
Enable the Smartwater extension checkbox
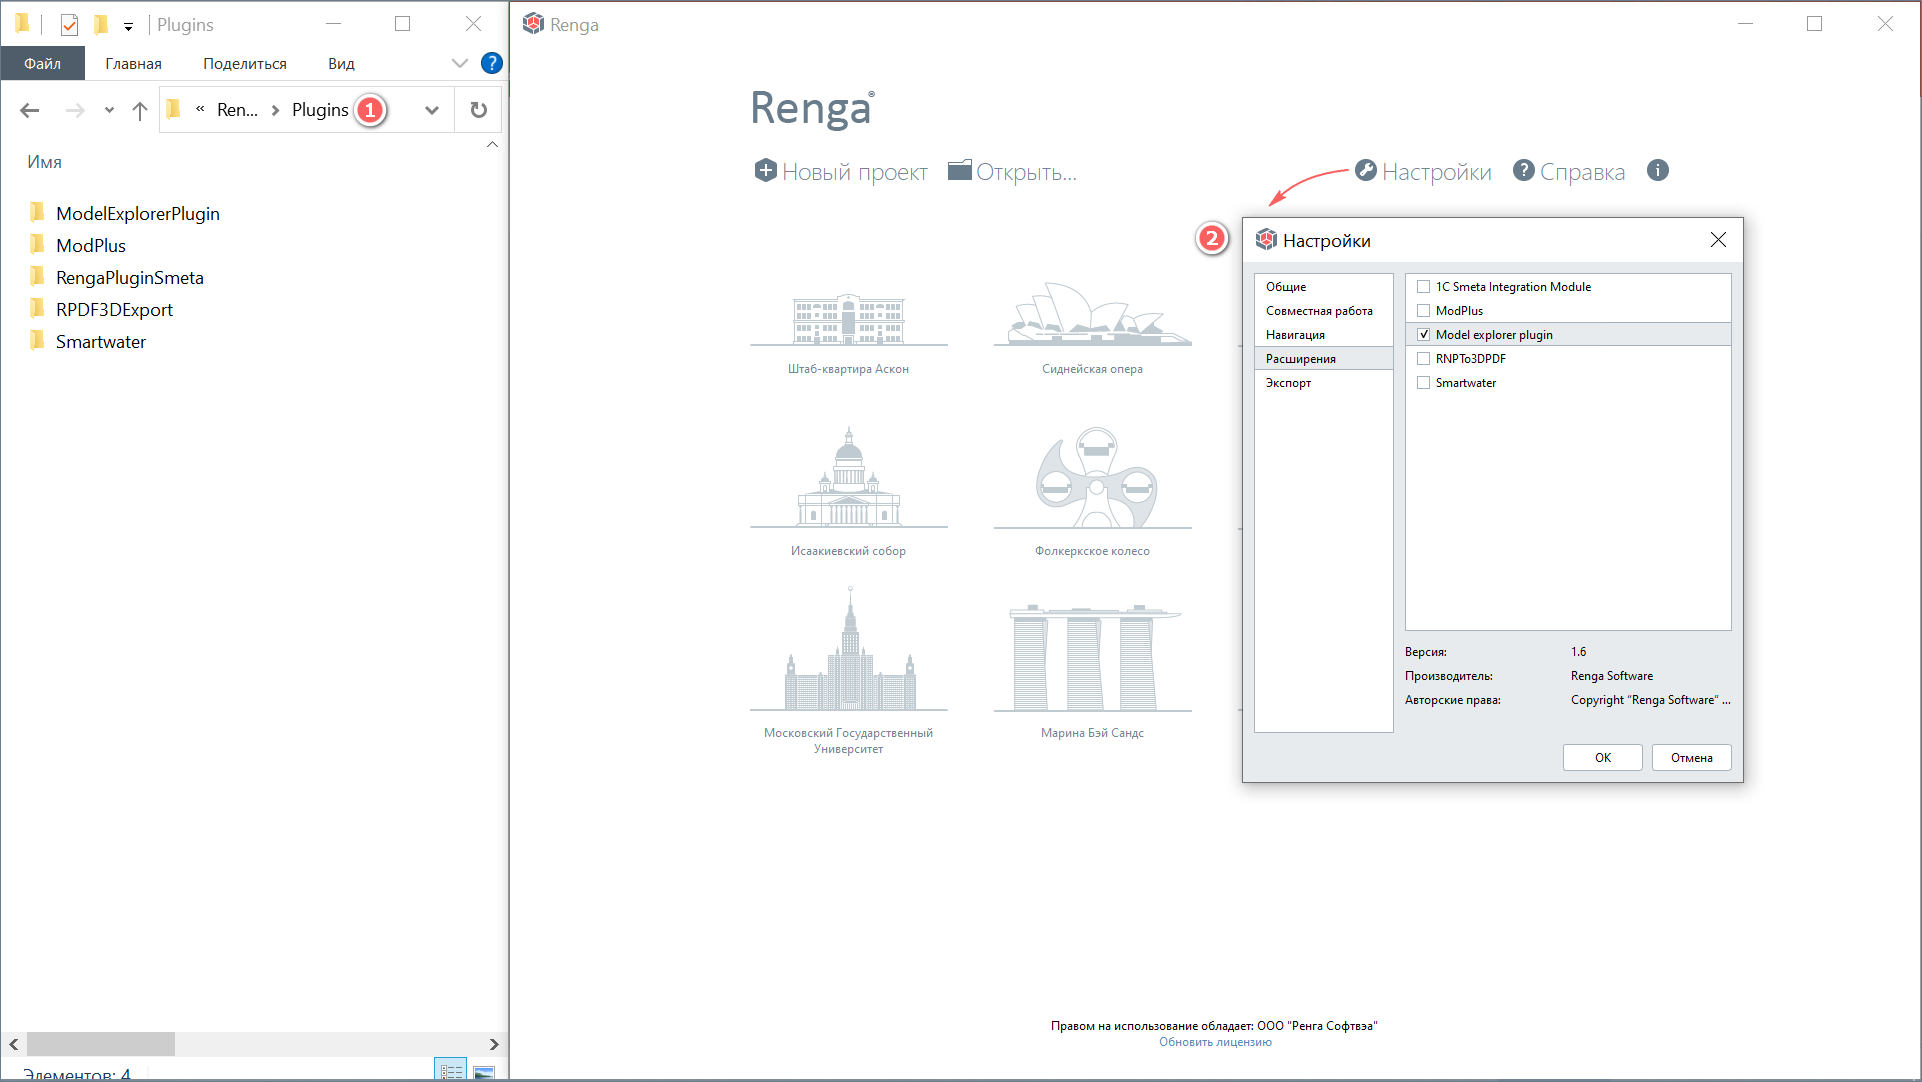pos(1423,383)
